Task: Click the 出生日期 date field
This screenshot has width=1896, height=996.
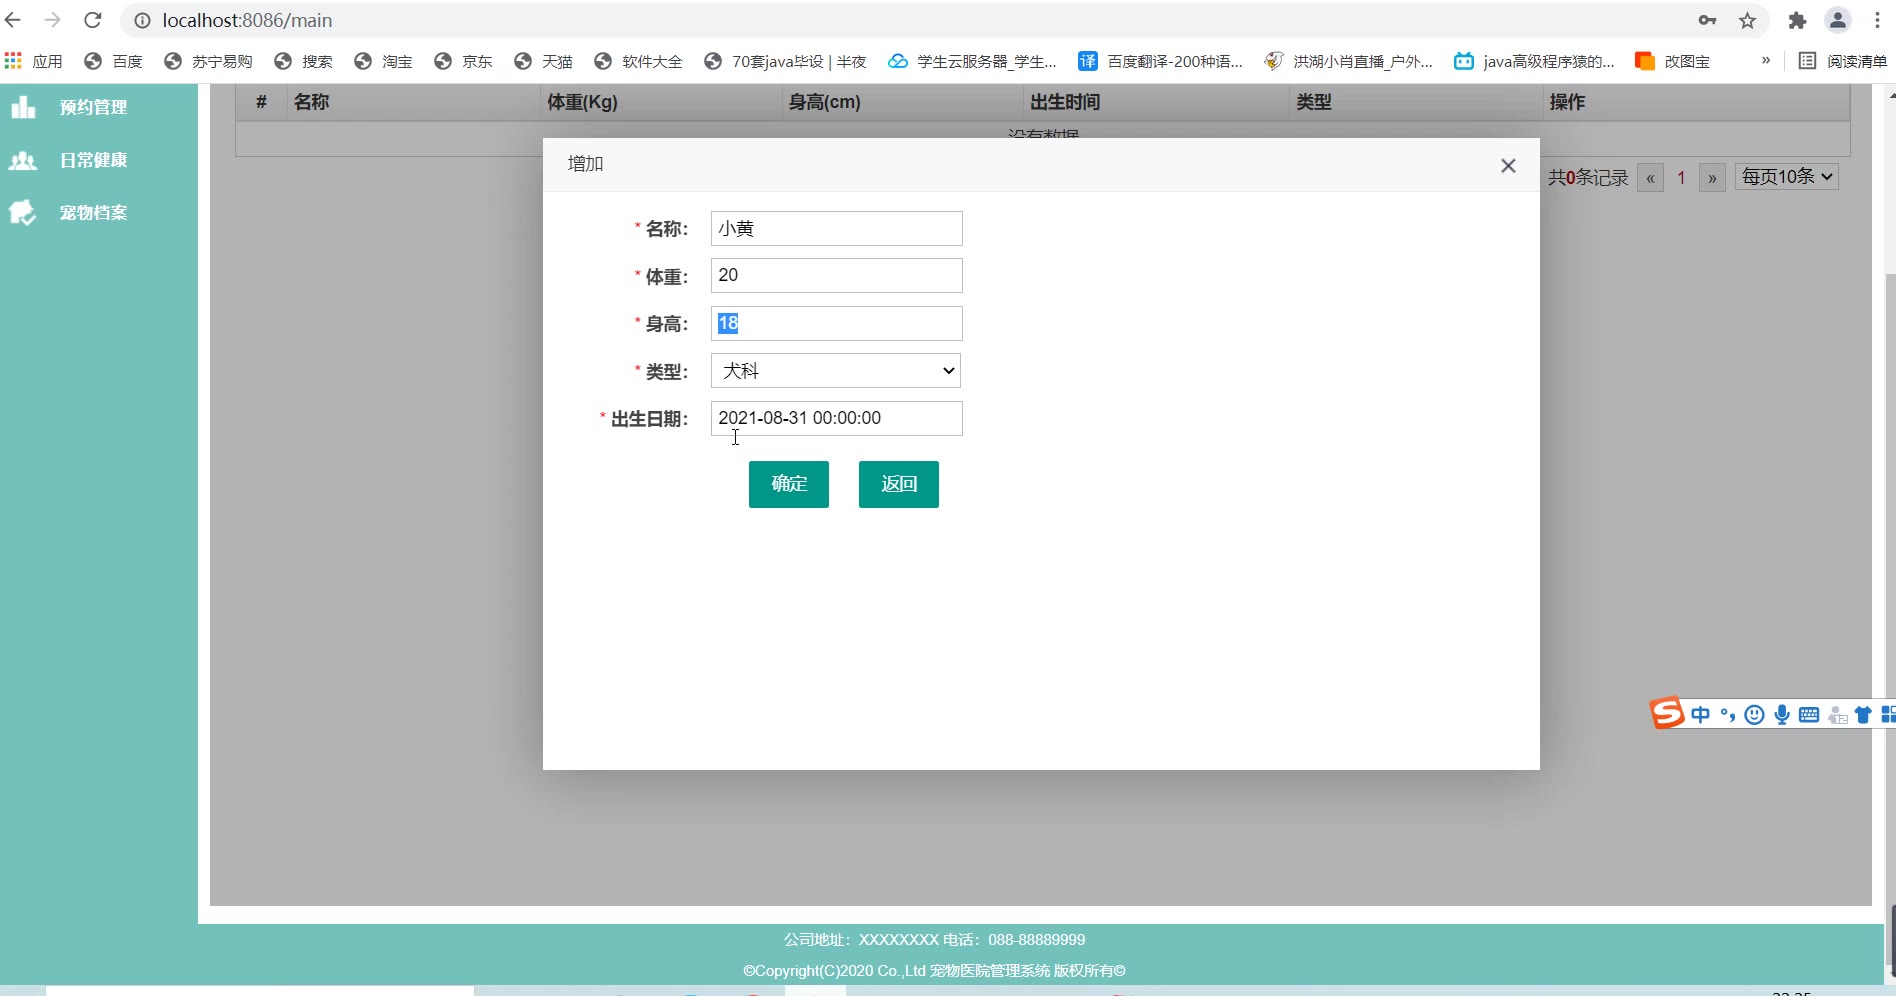Action: coord(837,418)
